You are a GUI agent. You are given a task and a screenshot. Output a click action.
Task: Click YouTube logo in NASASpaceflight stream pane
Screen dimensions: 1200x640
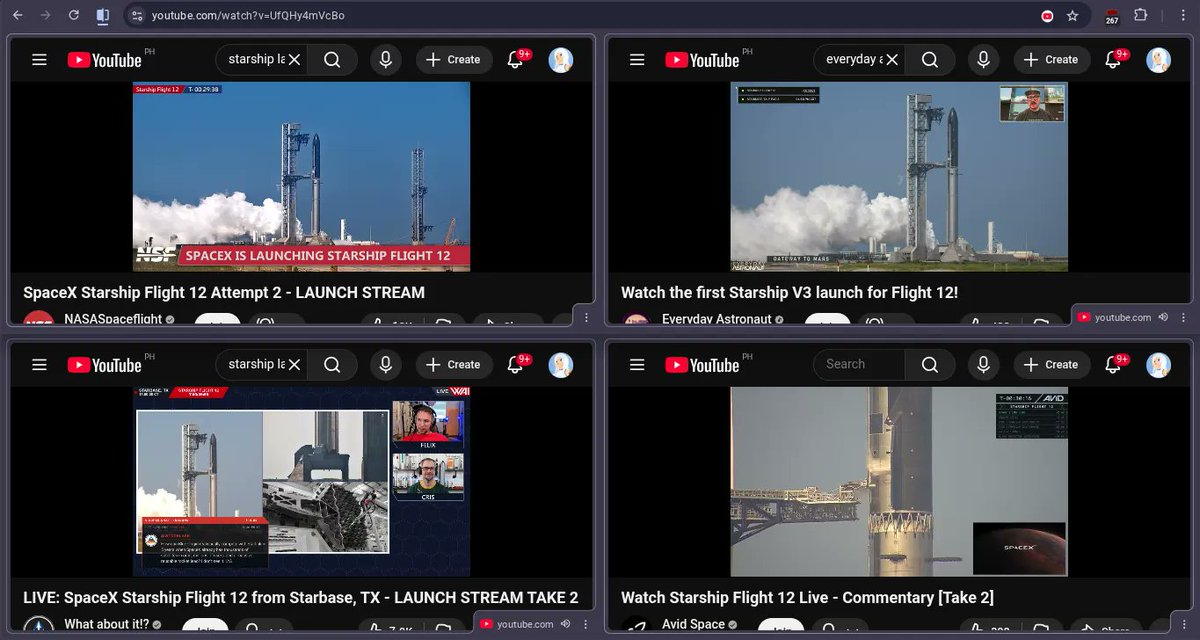point(105,60)
